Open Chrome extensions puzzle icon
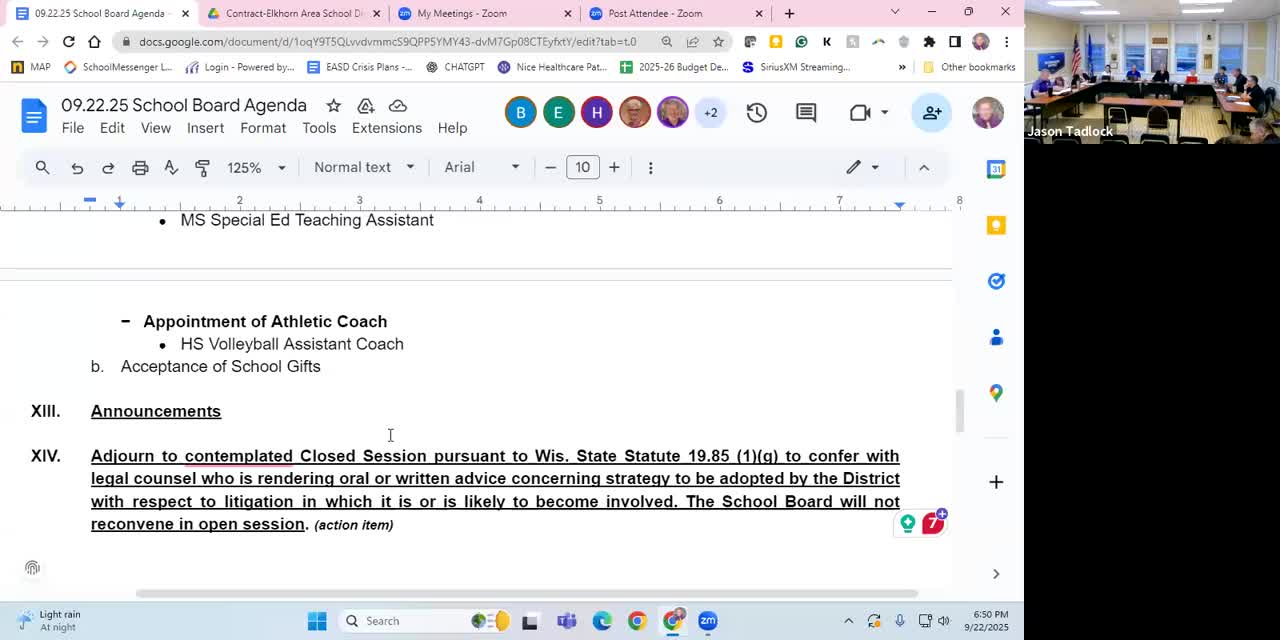The image size is (1280, 640). [929, 42]
